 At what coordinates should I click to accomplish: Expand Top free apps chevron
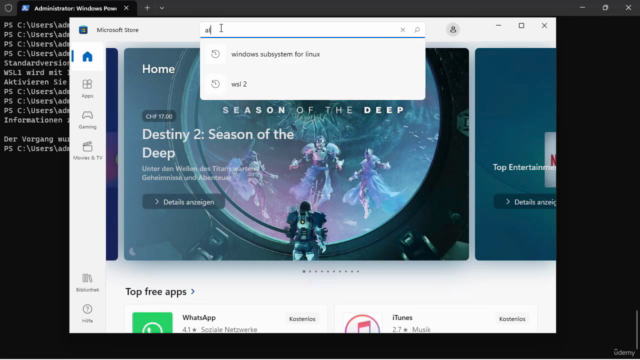(193, 291)
